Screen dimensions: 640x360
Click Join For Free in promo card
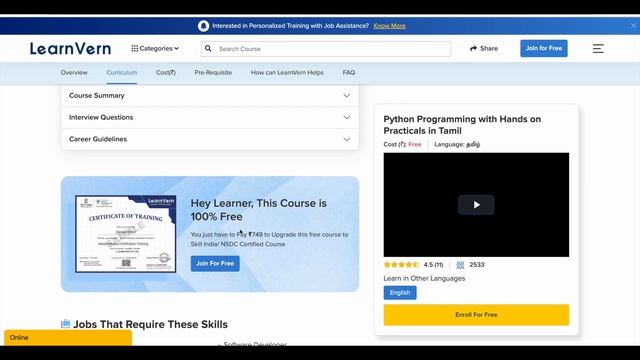215,263
